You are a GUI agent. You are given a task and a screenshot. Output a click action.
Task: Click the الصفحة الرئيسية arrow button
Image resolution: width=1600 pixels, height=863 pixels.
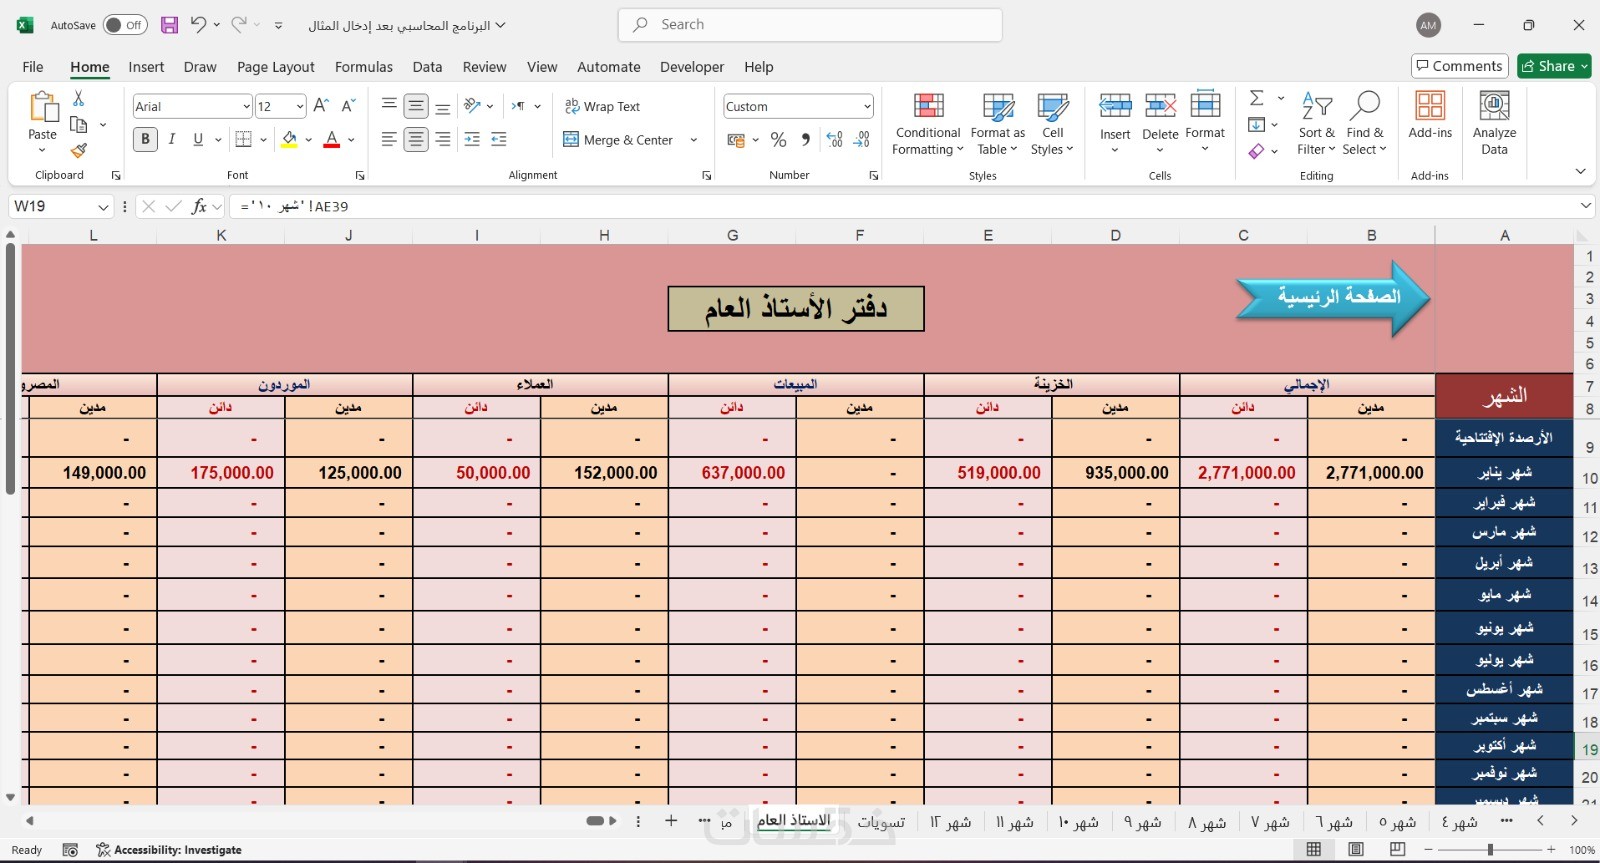[x=1333, y=298]
